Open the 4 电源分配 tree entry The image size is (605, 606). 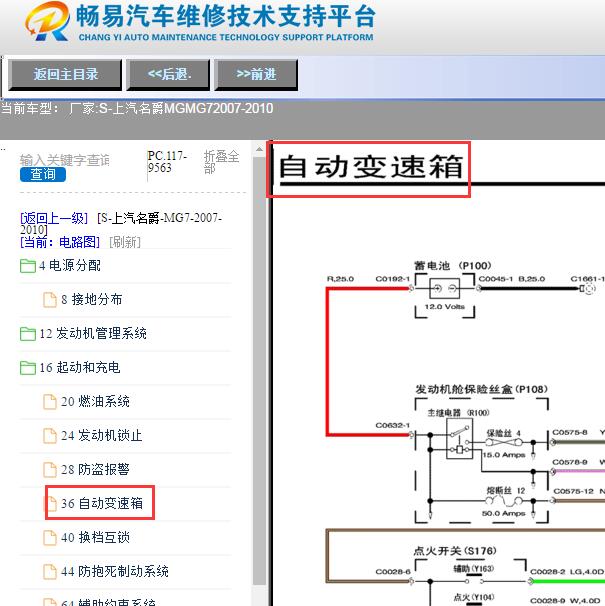click(70, 266)
